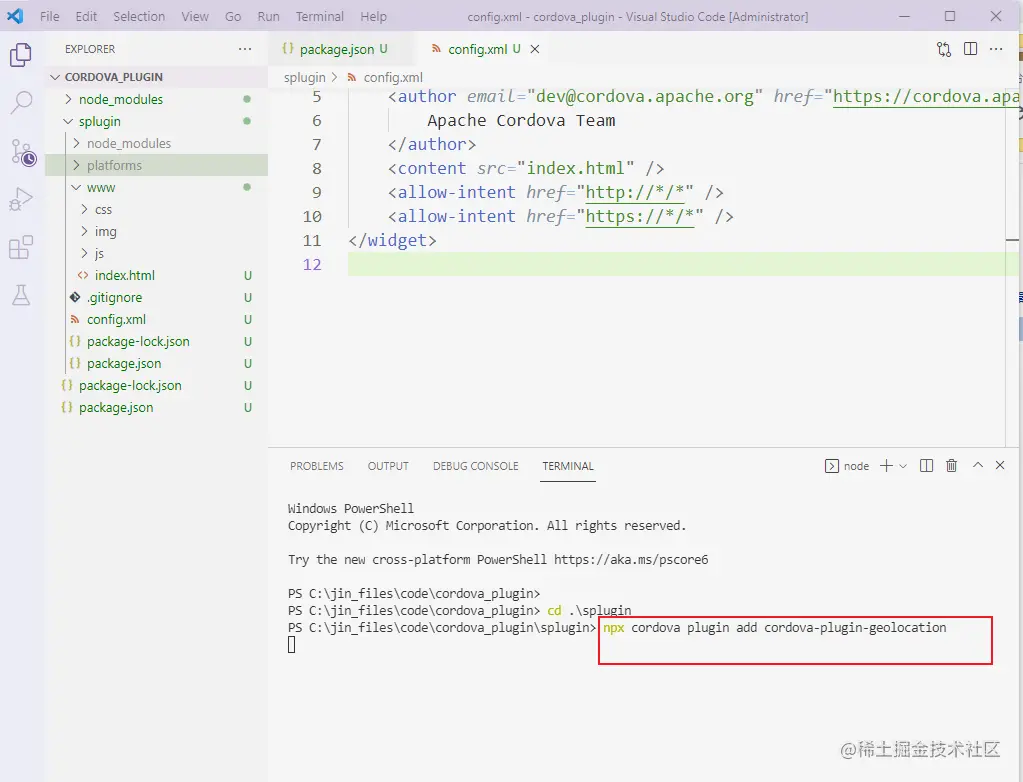
Task: Open the Explorer view in activity bar
Action: (21, 55)
